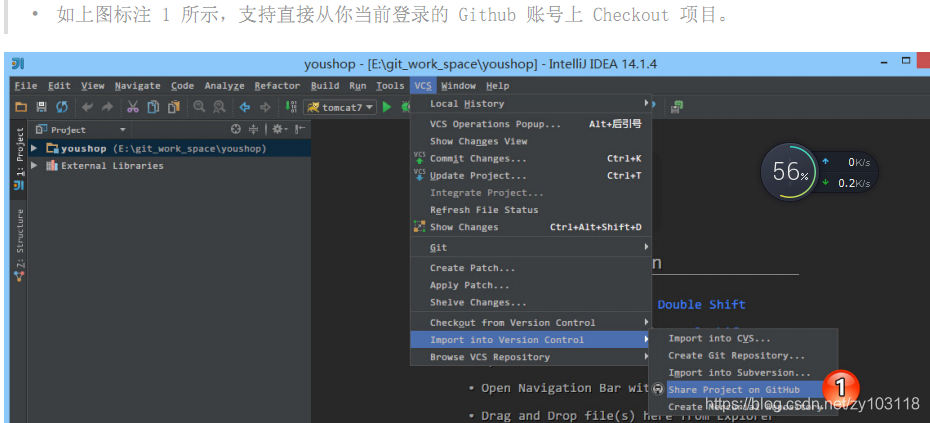This screenshot has width=930, height=423.
Task: Click the Redo arrow icon
Action: click(x=107, y=107)
